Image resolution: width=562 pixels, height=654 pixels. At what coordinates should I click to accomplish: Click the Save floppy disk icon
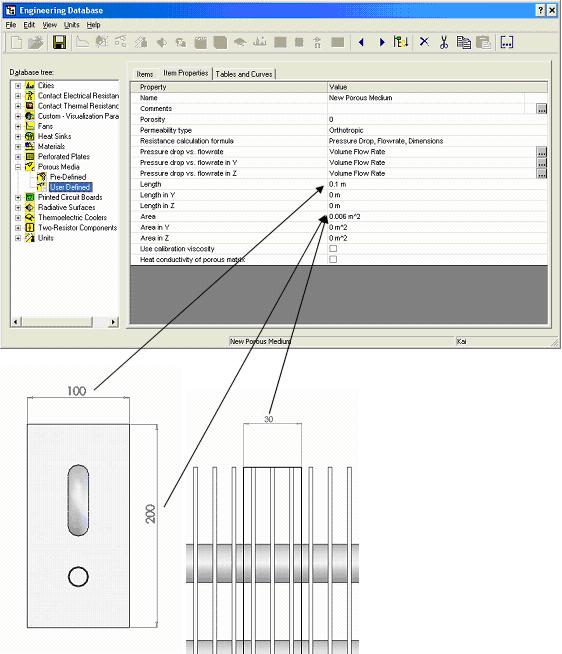click(59, 42)
